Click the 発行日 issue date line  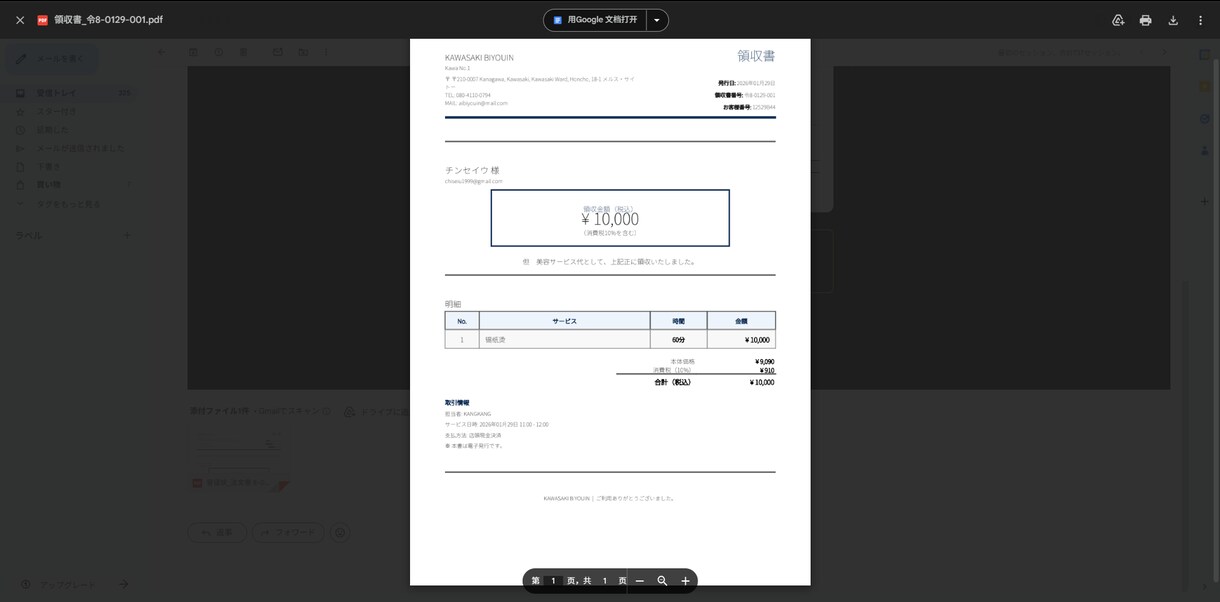pyautogui.click(x=746, y=83)
